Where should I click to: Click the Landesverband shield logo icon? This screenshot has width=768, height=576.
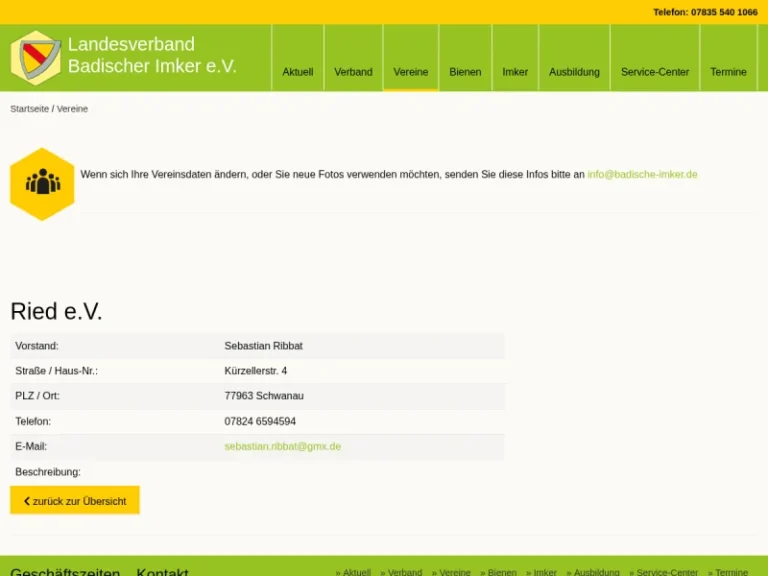[x=36, y=57]
